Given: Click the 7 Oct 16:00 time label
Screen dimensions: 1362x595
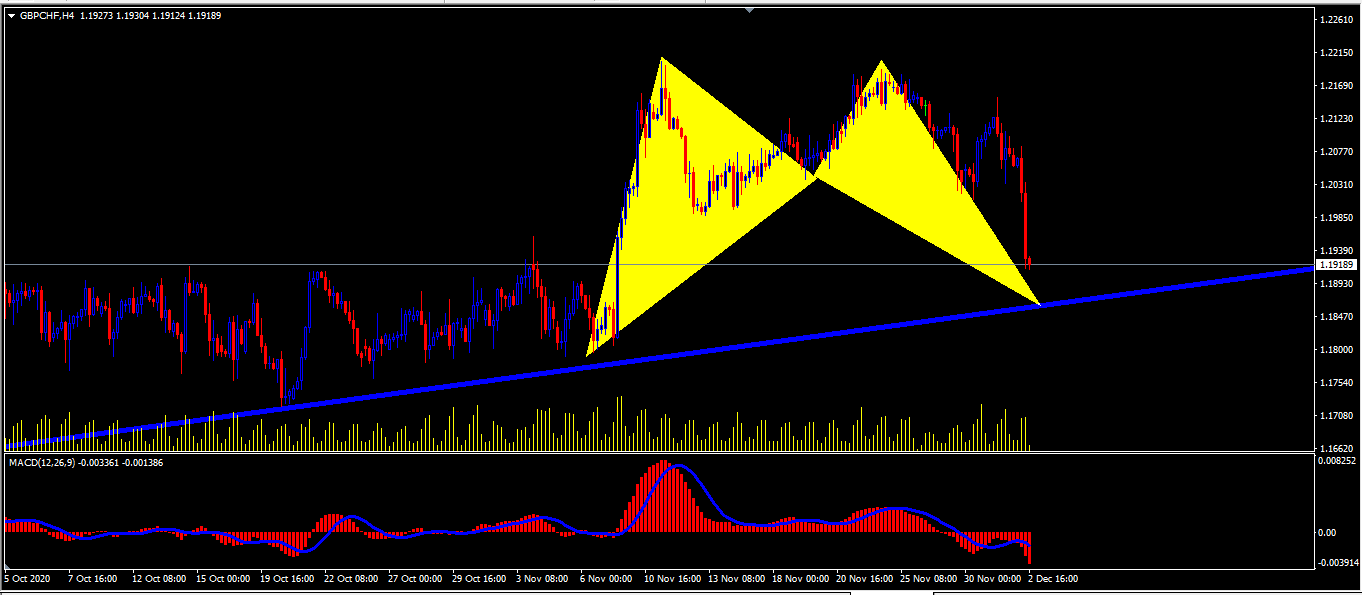Looking at the screenshot, I should coord(92,578).
